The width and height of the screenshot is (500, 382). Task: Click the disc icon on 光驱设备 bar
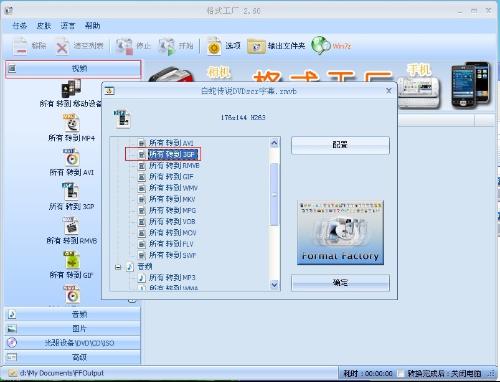point(12,343)
